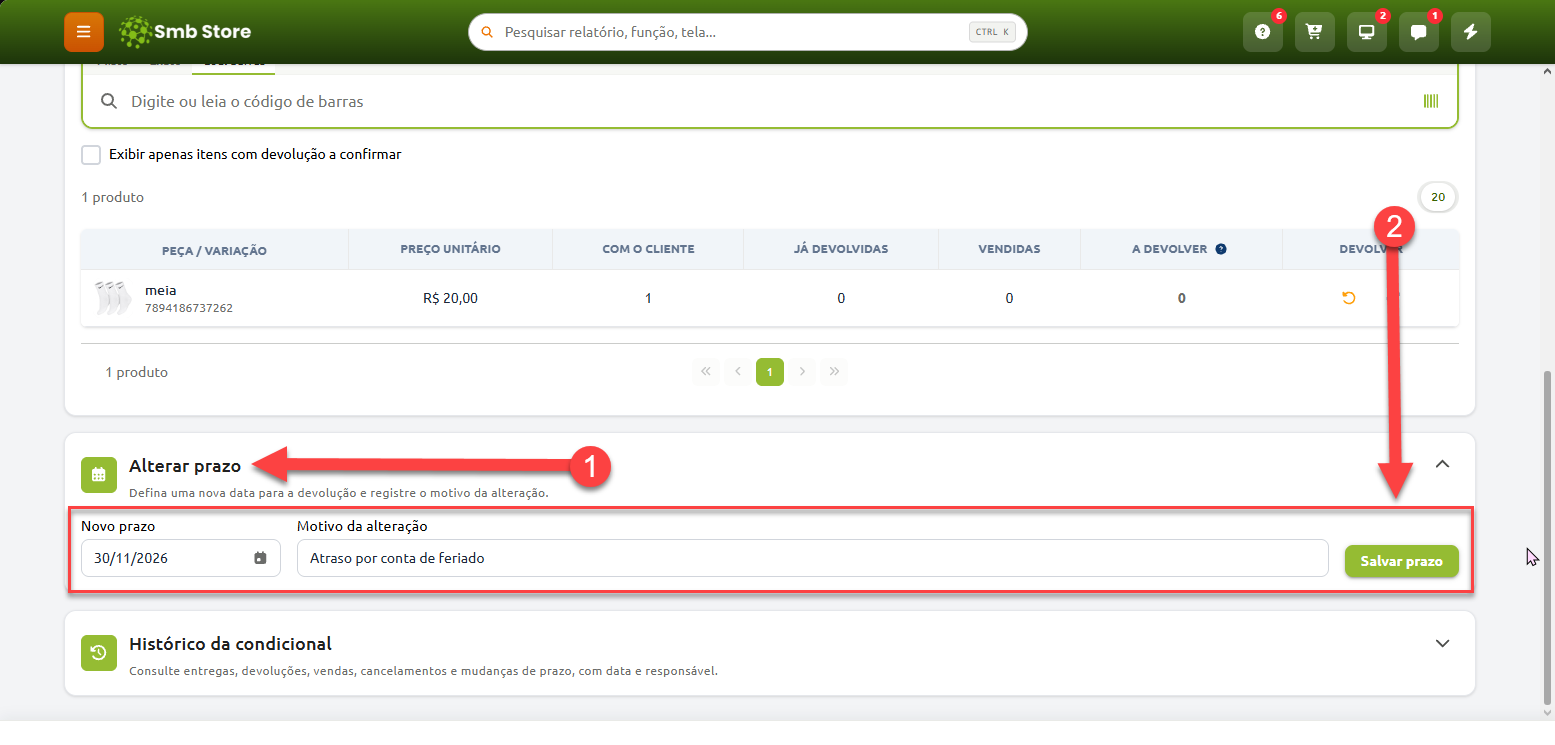1555x745 pixels.
Task: Click the barcode input field
Action: tap(769, 101)
